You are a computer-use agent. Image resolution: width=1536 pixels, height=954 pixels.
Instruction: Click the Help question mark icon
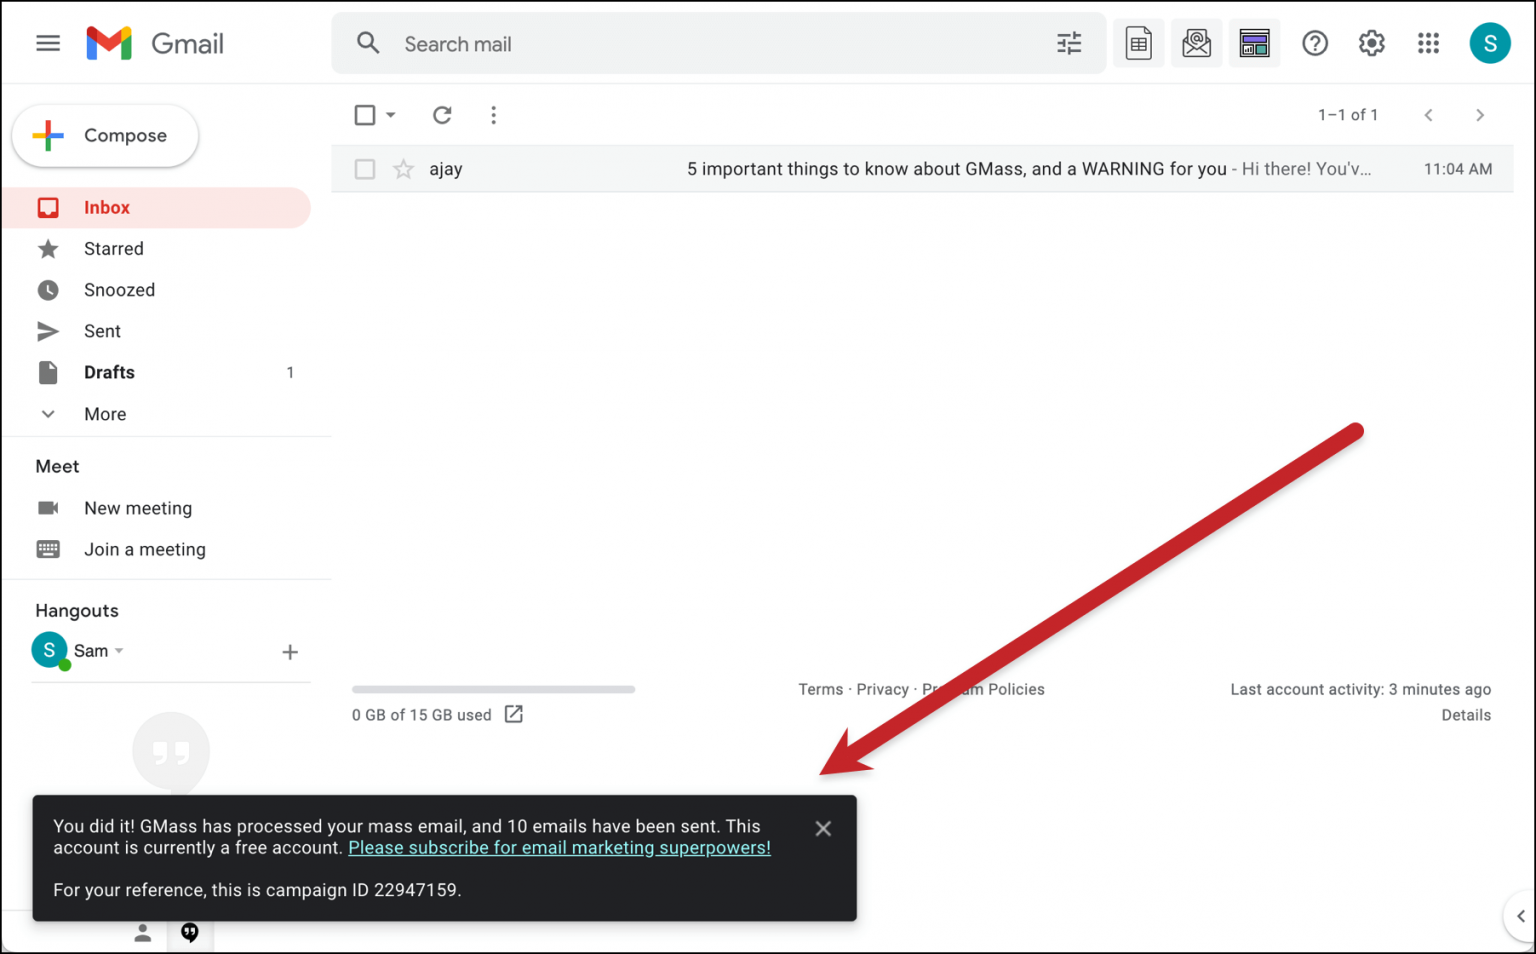tap(1314, 43)
